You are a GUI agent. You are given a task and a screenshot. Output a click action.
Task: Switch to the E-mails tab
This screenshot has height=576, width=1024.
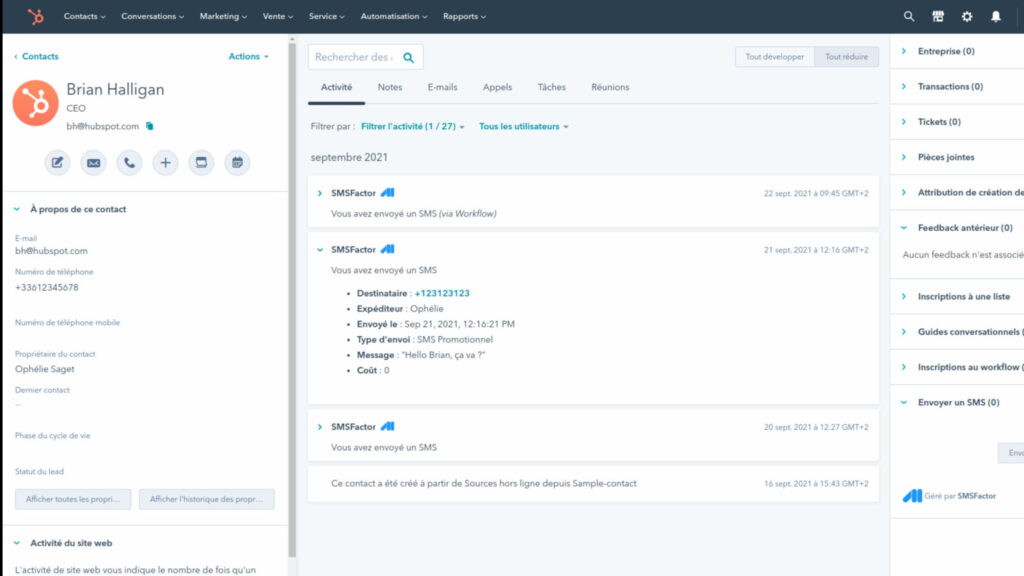[x=442, y=87]
